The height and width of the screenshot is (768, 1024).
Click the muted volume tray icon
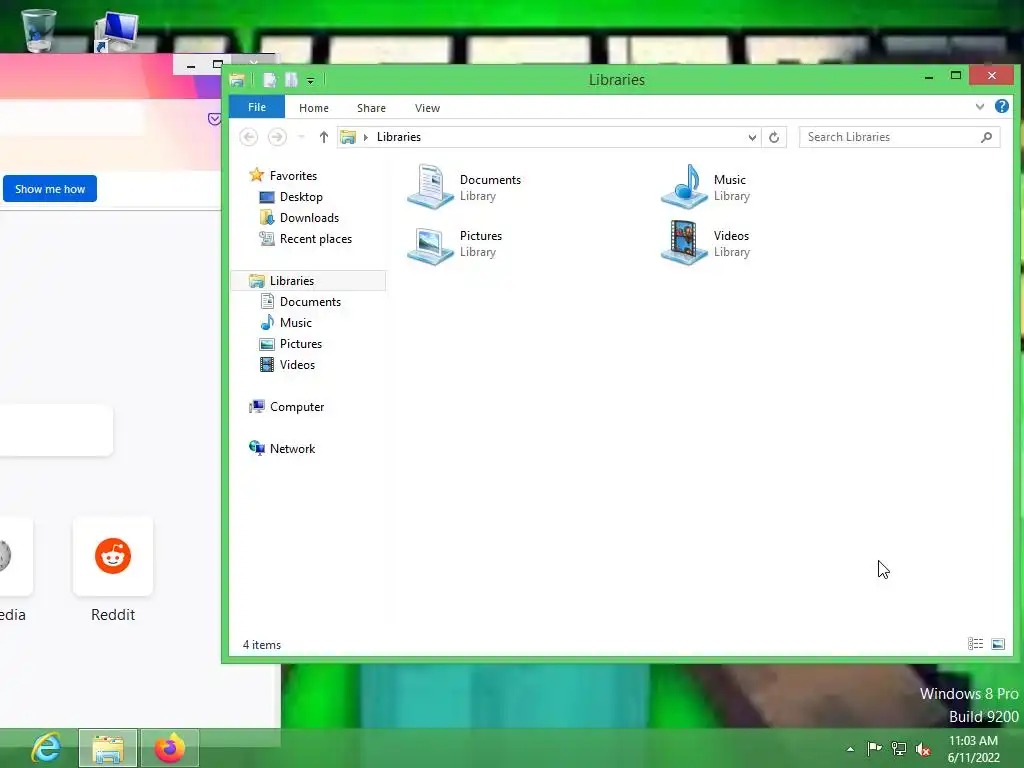(923, 749)
